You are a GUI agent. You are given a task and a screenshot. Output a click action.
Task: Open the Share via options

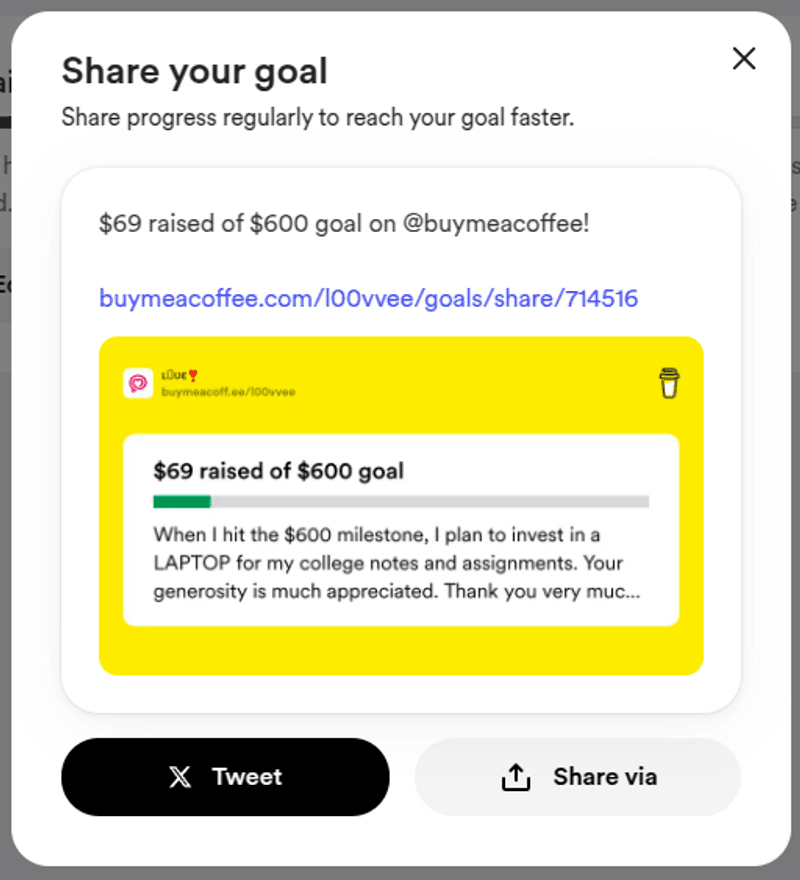[x=578, y=777]
